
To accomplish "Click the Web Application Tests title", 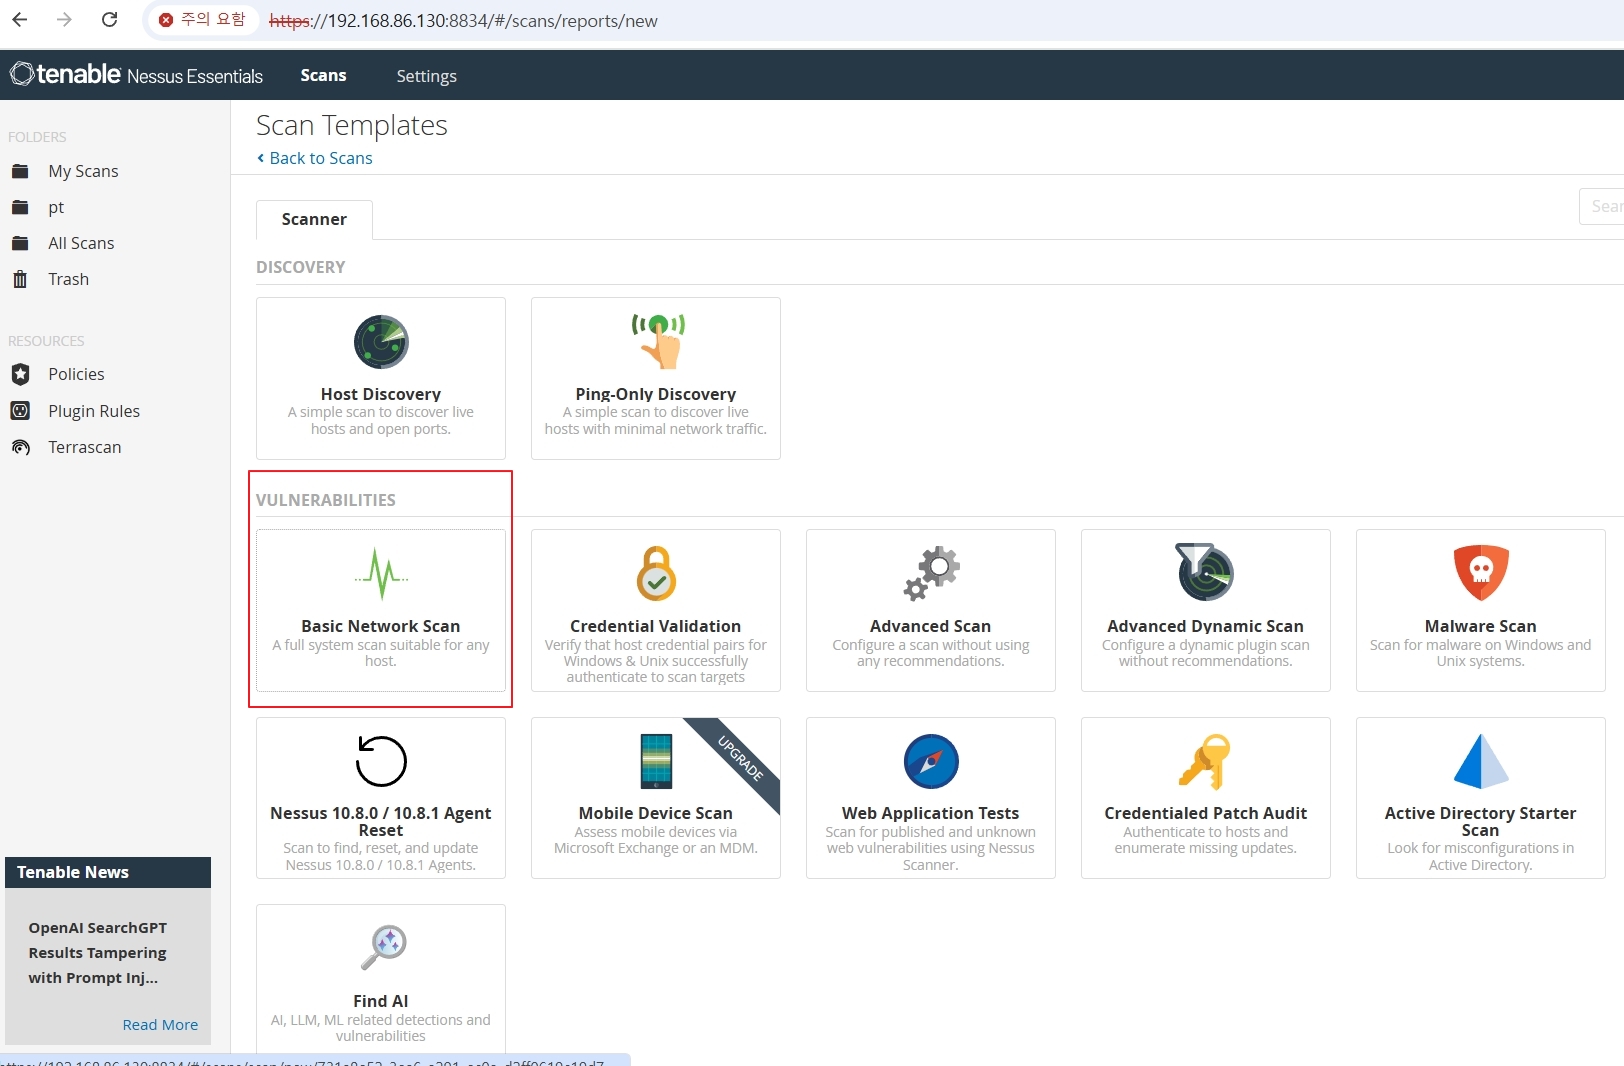I will (931, 813).
